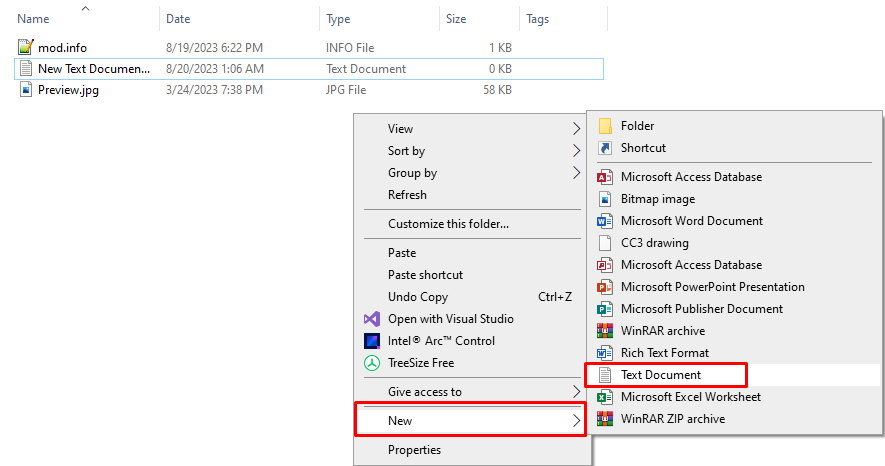
Task: Expand the Group by submenu arrow
Action: 576,173
